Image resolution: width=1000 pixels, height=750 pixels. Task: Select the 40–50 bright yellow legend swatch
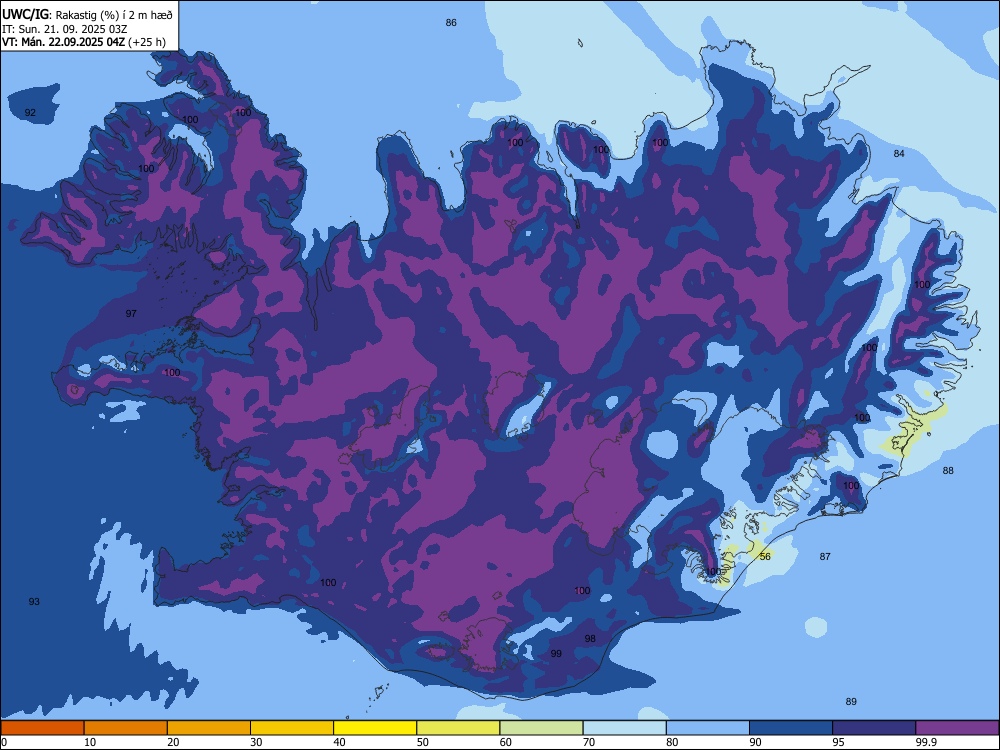[x=375, y=728]
